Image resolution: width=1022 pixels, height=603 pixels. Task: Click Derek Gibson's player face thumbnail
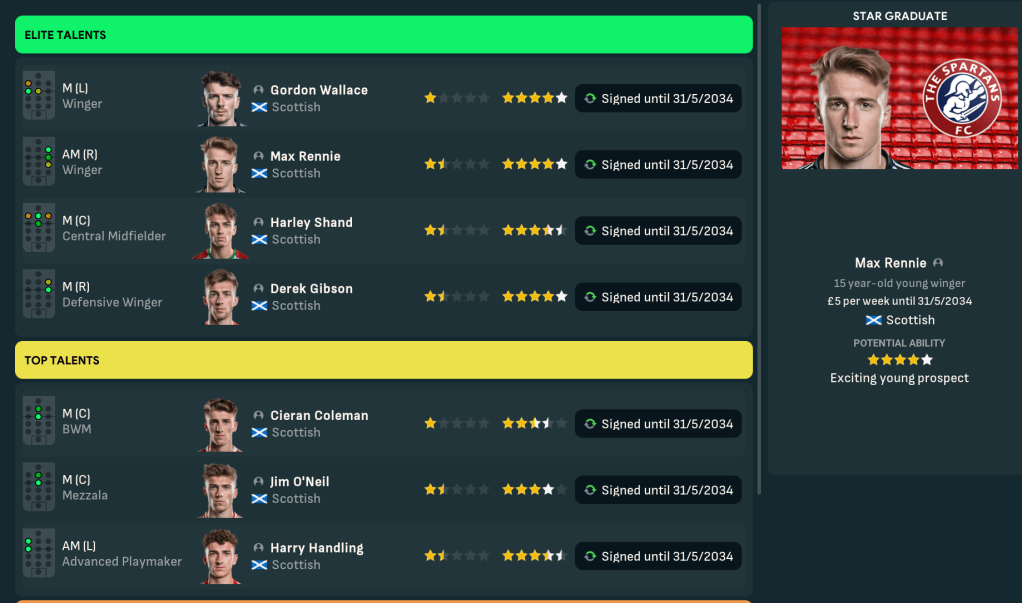(220, 297)
